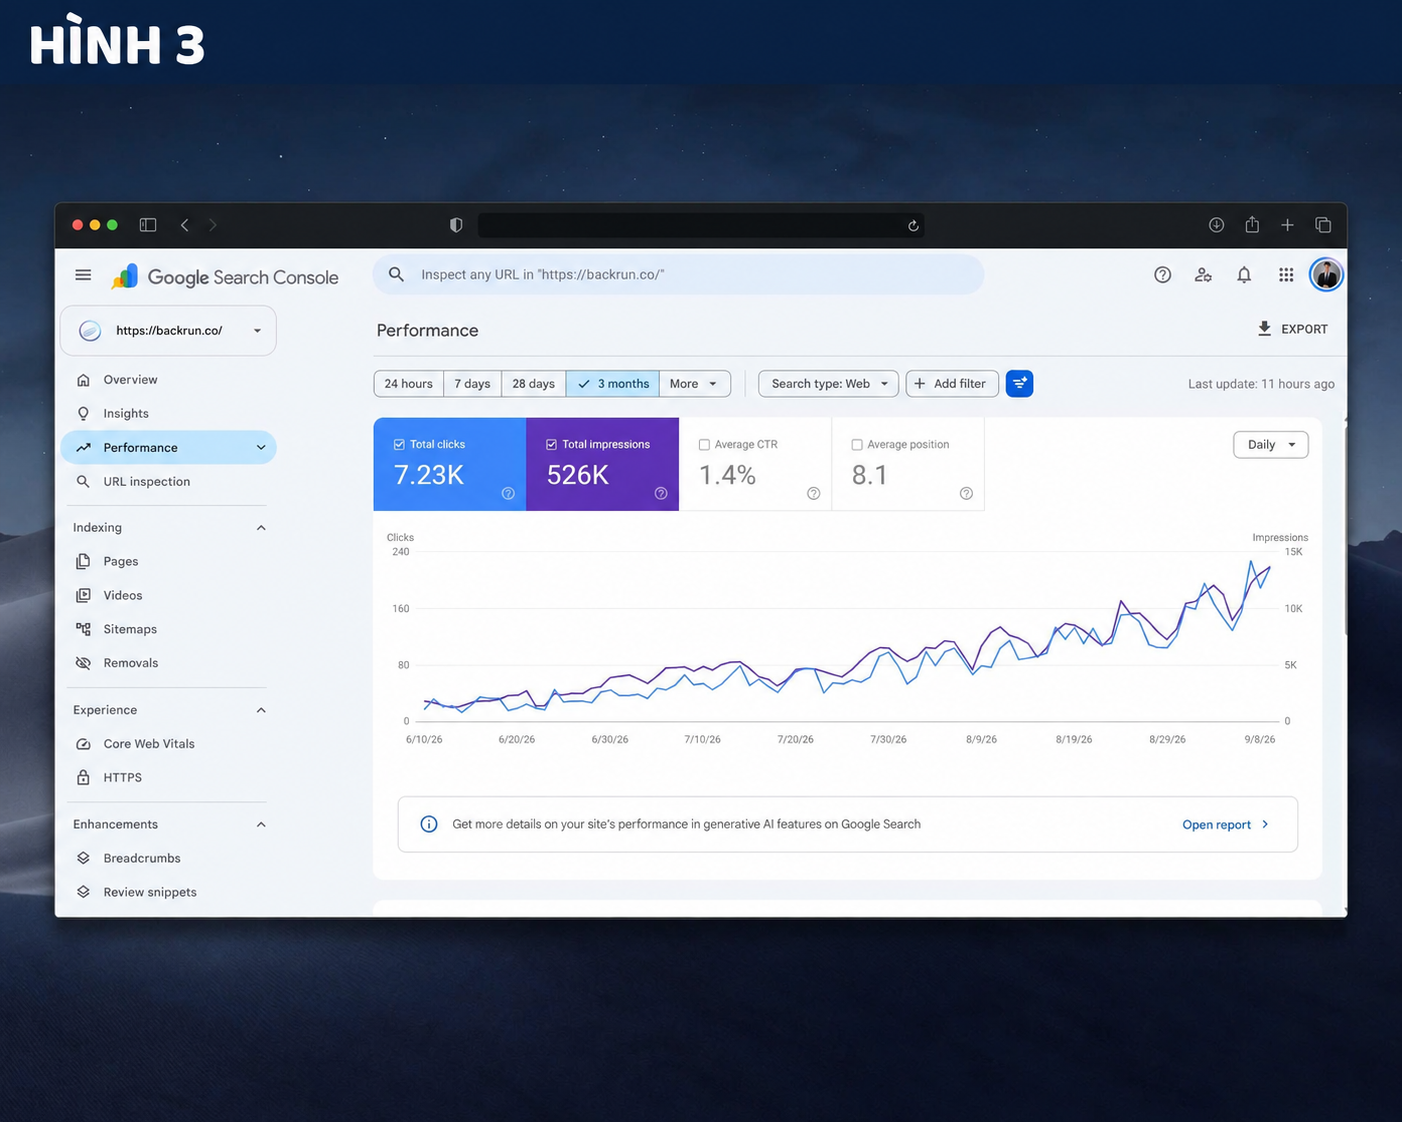Collapse the Enhancements section
Screen dimensions: 1402x1122
point(261,825)
